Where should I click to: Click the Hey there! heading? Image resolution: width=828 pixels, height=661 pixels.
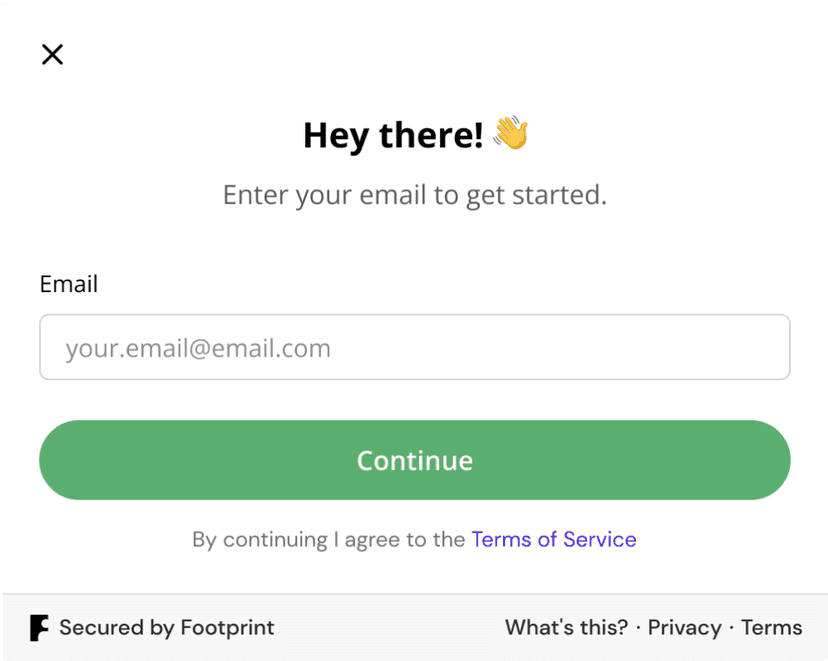point(393,135)
